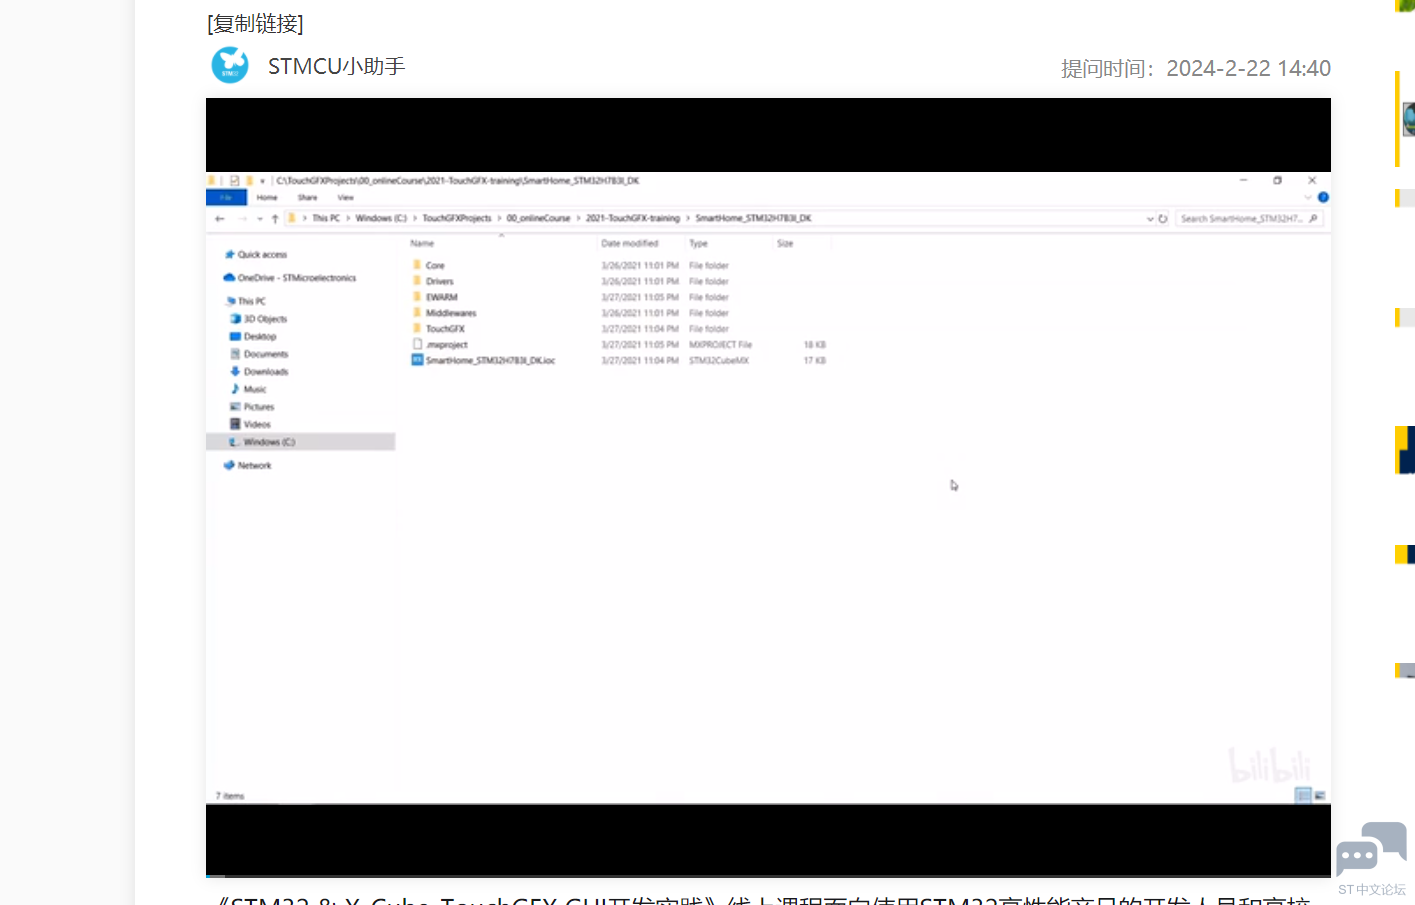Image resolution: width=1415 pixels, height=905 pixels.
Task: Sort by the Size column header
Action: [x=785, y=243]
